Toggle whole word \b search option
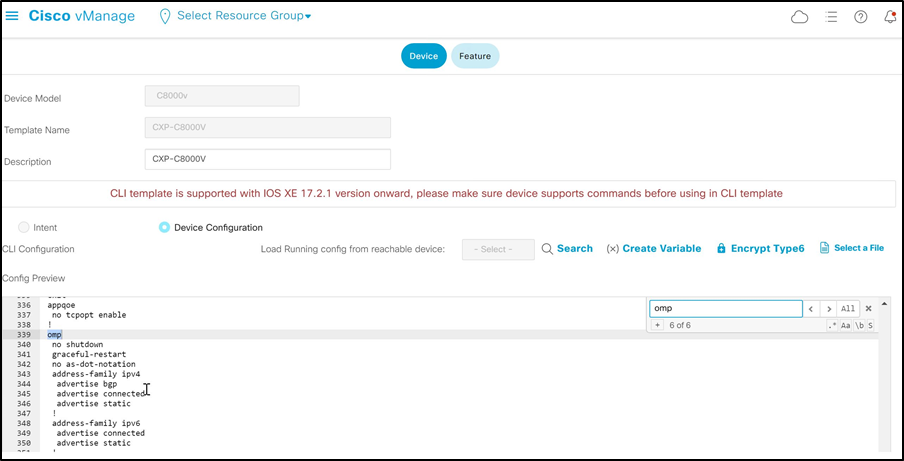Image resolution: width=904 pixels, height=461 pixels. click(x=859, y=326)
